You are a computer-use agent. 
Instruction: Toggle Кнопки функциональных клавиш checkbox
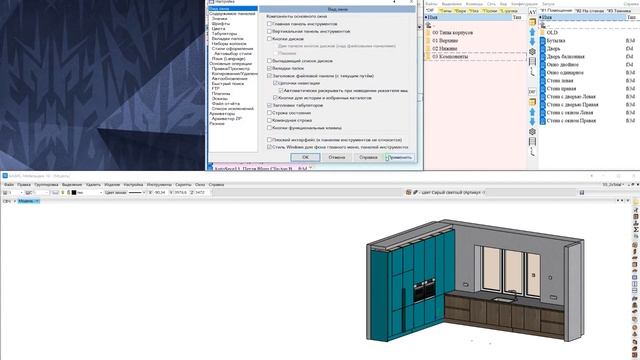(269, 128)
